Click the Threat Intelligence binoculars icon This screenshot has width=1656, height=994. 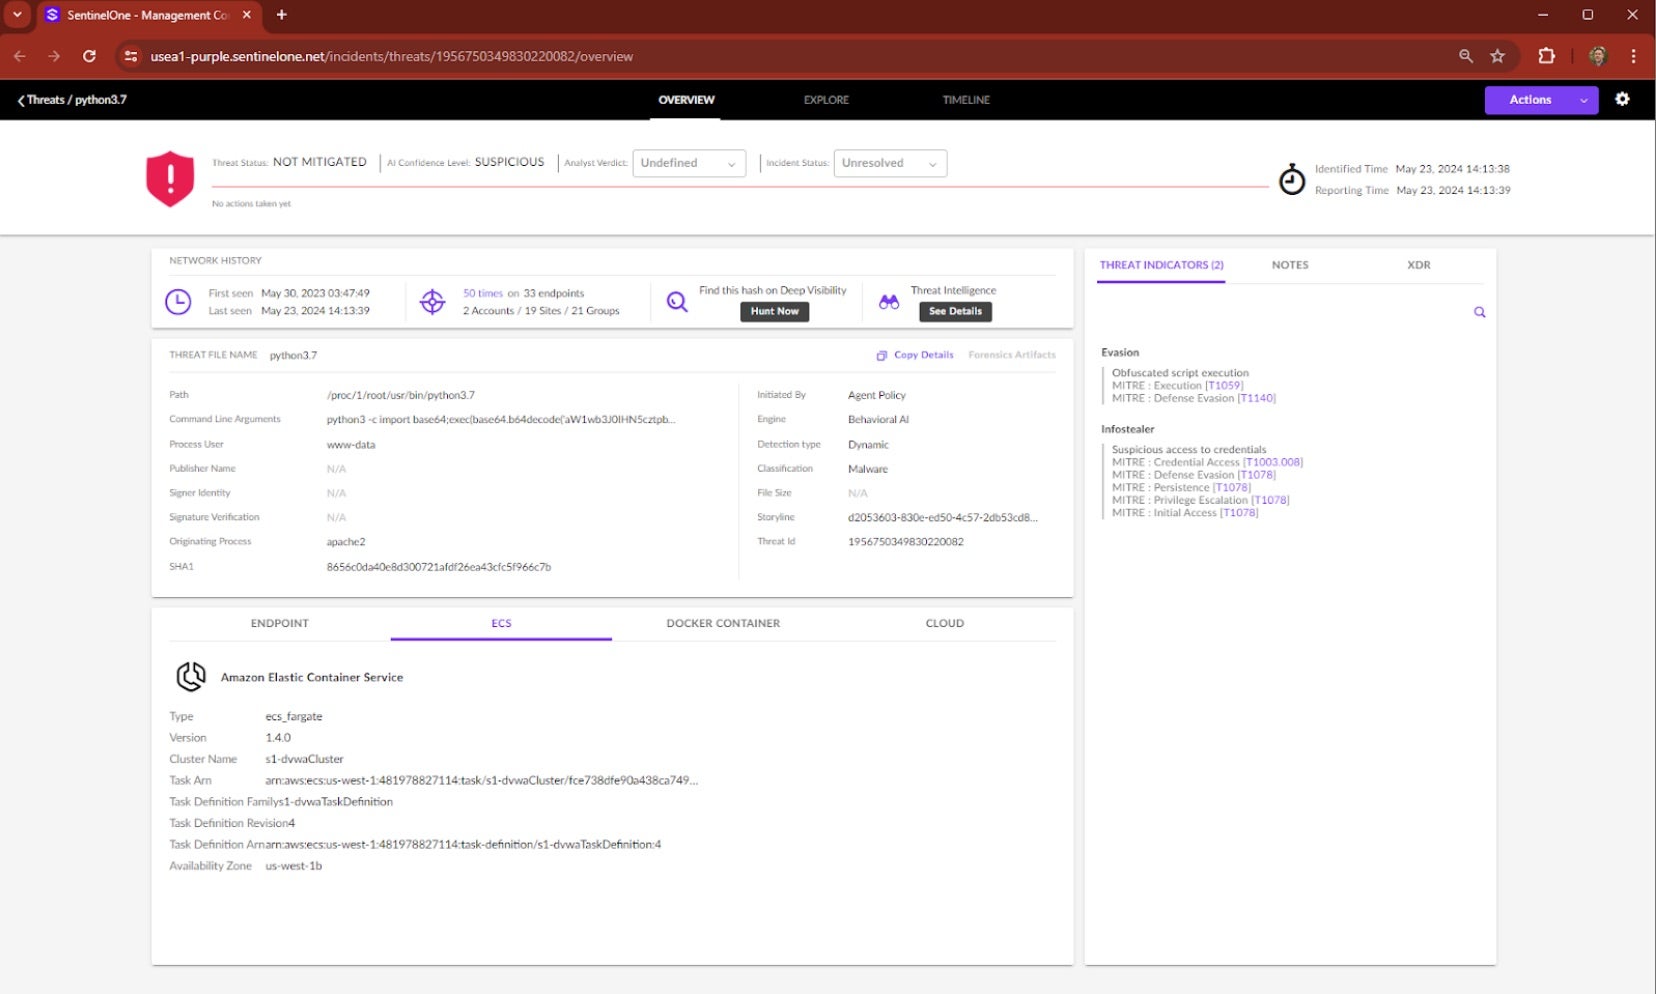tap(888, 302)
